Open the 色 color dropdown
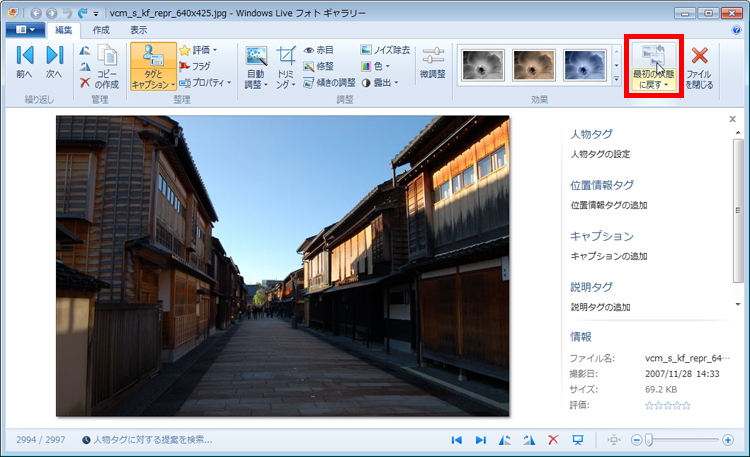Screen dimensions: 750x457 click(375, 66)
